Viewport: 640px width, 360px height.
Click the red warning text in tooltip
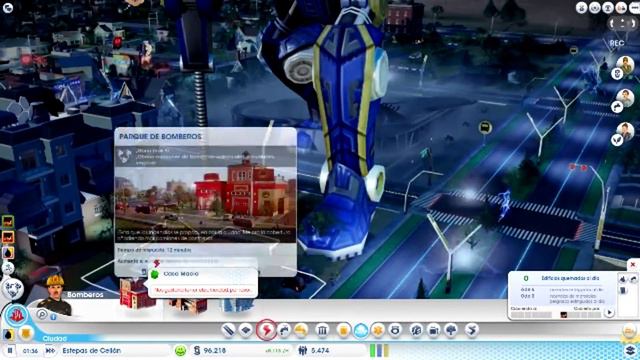coord(203,290)
